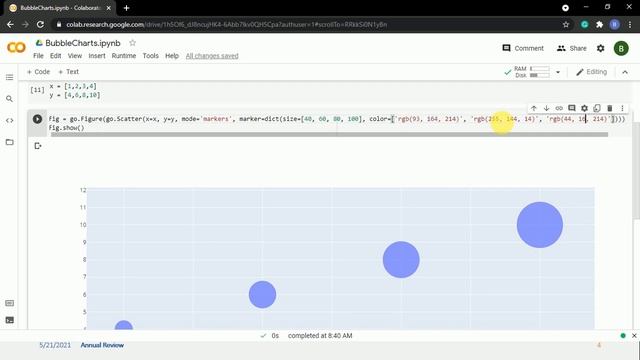
Task: Open the command palette icon in sidebar
Action: (9, 303)
